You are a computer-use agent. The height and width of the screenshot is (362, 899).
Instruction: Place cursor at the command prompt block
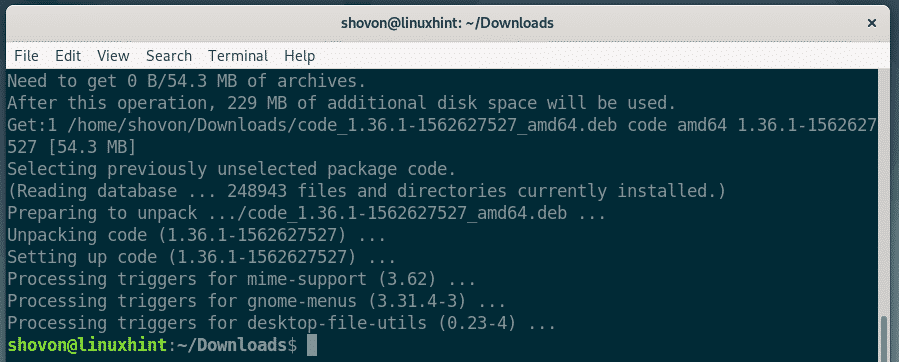[312, 345]
